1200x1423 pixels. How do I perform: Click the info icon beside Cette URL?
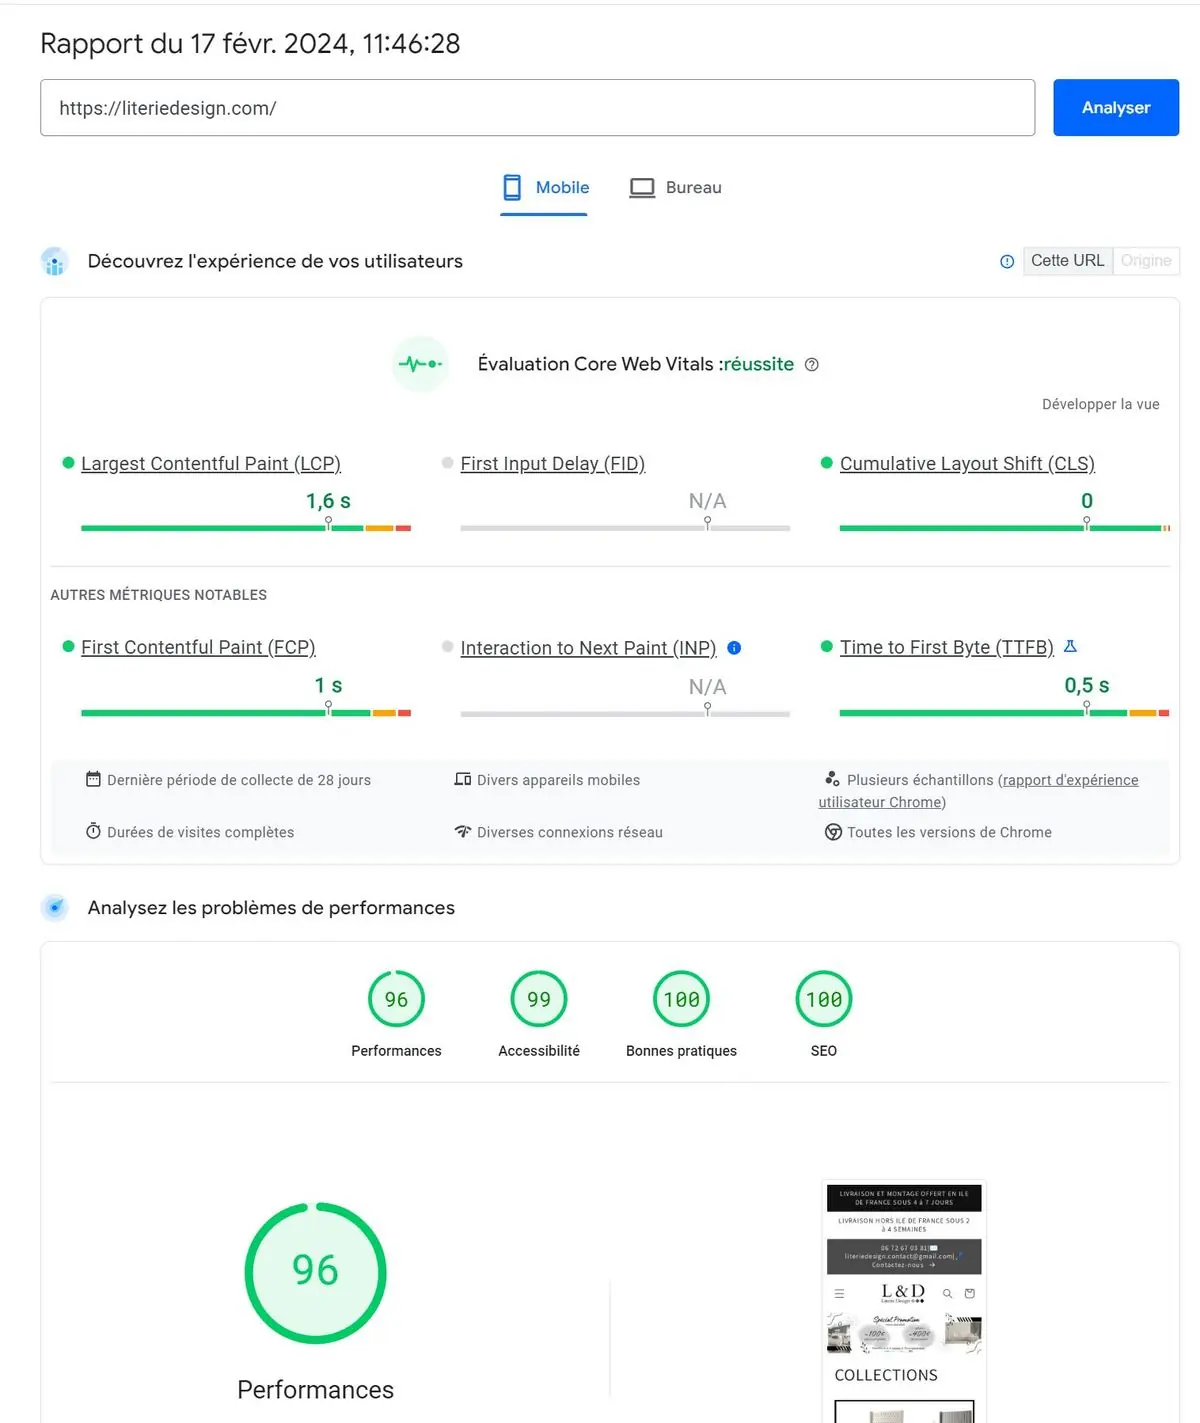[x=1007, y=261]
